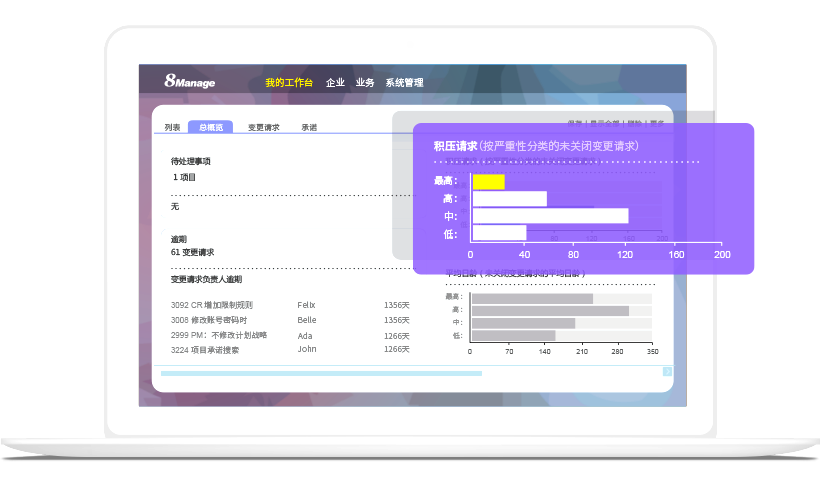Open the 变更请求 tab
The height and width of the screenshot is (487, 820).
pyautogui.click(x=263, y=127)
